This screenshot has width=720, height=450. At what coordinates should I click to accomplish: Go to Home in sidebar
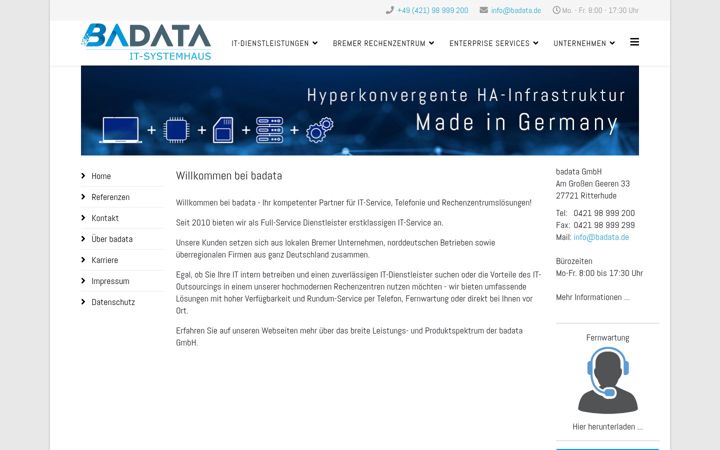[x=101, y=176]
